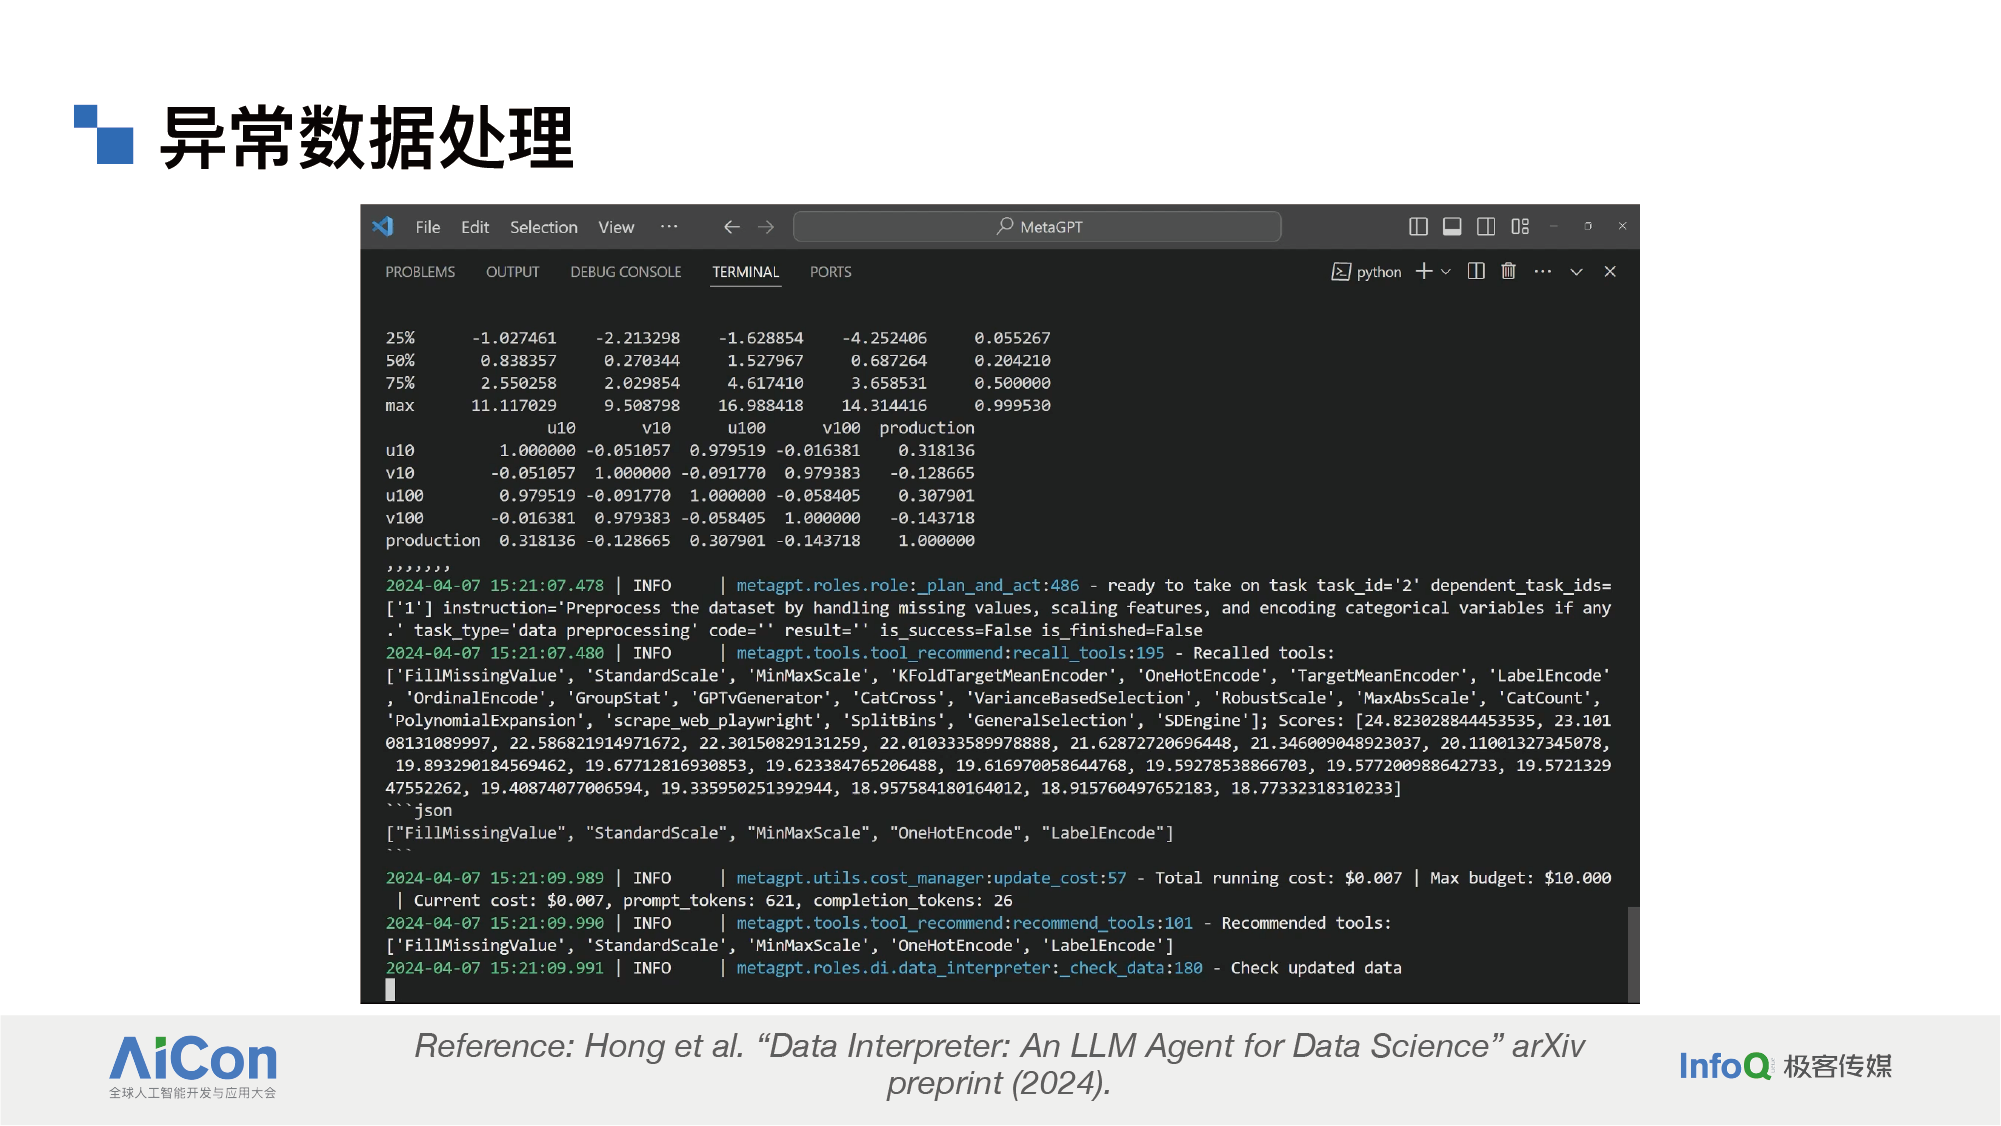This screenshot has width=2001, height=1126.
Task: Open the Edit menu
Action: [x=475, y=227]
